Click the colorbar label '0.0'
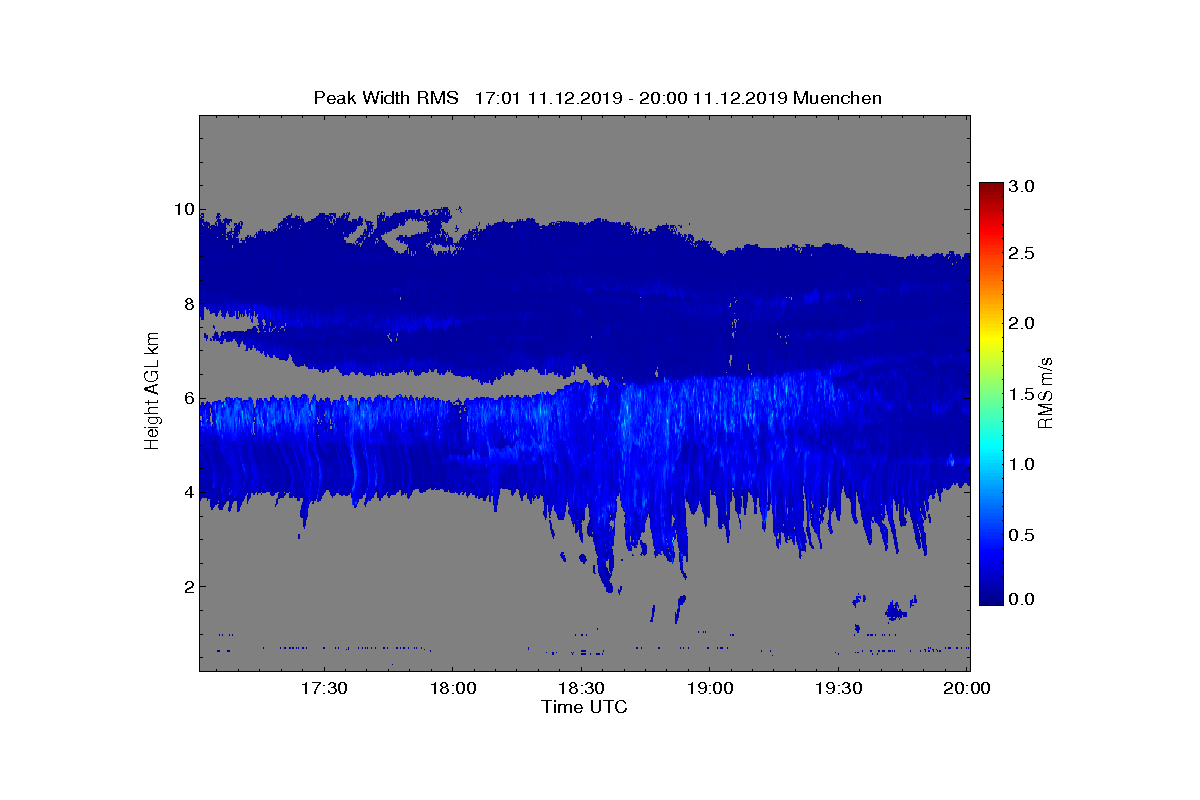The width and height of the screenshot is (1200, 800). coord(1020,599)
